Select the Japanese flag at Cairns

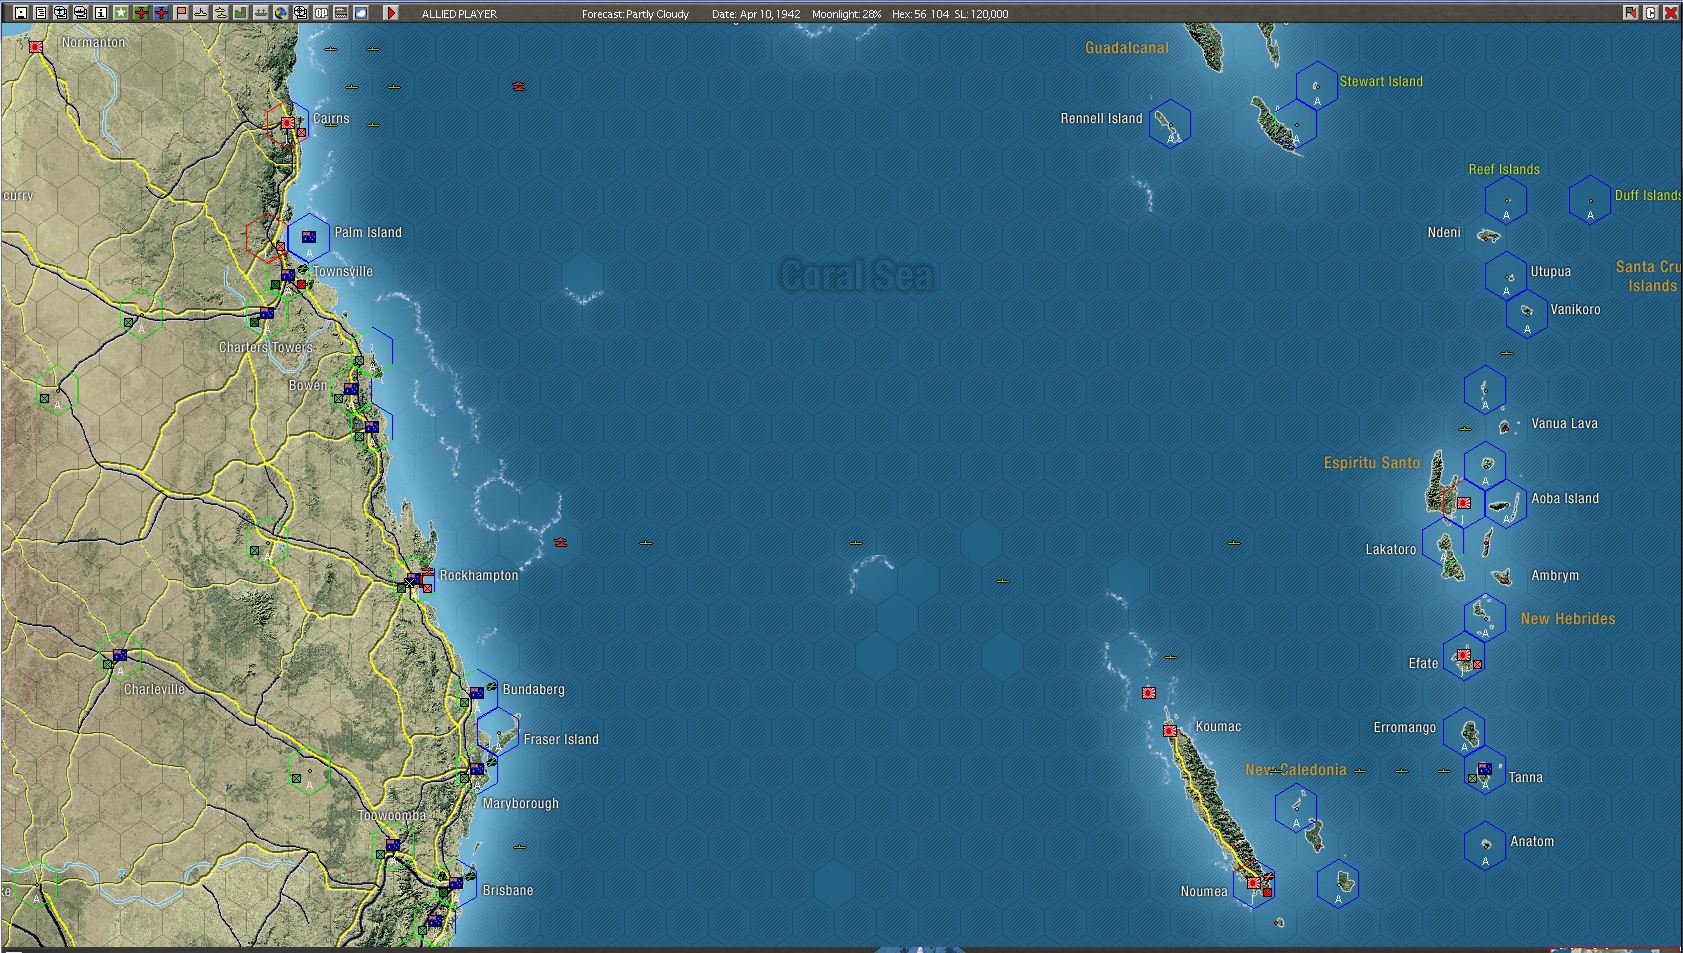(x=288, y=123)
